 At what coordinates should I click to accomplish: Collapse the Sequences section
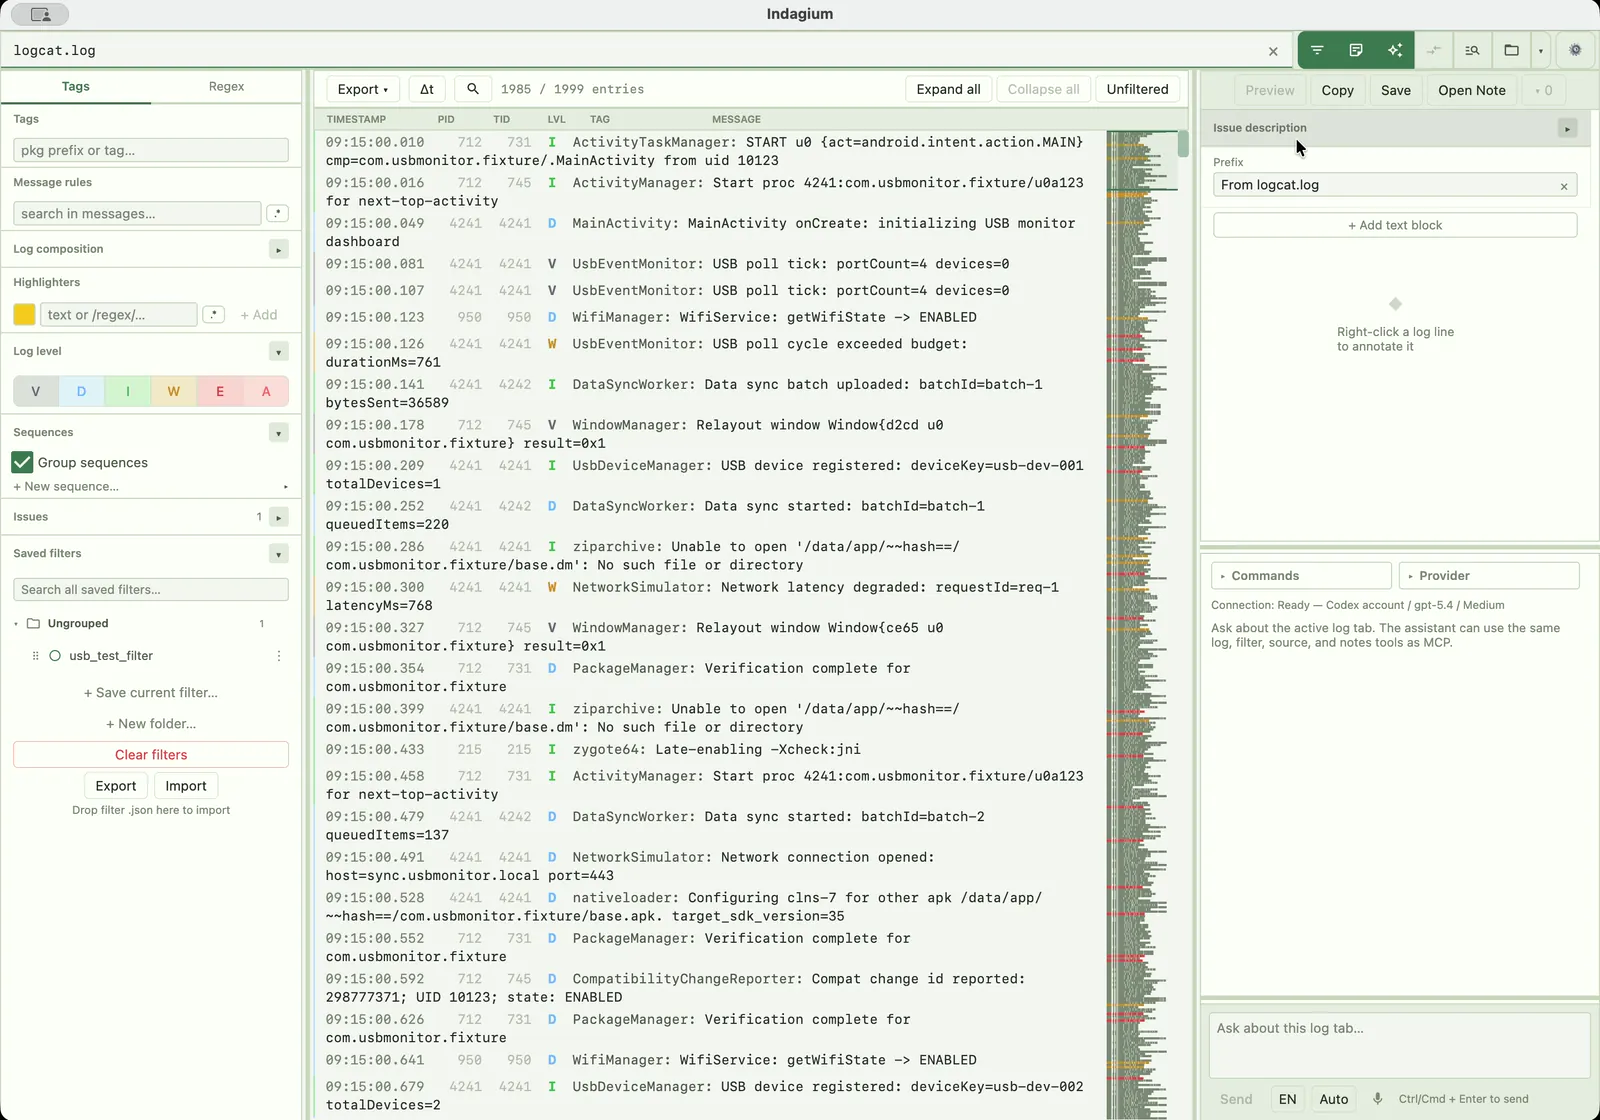tap(279, 432)
